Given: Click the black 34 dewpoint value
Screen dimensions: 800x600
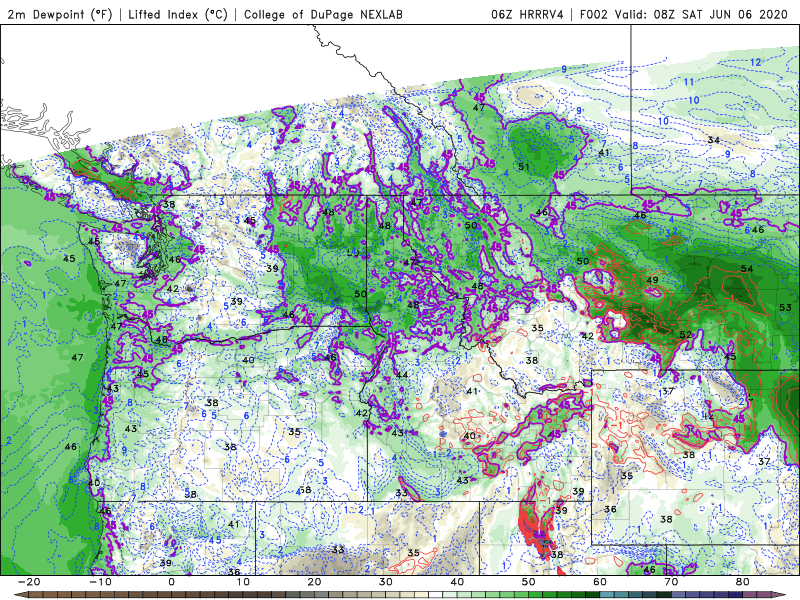Looking at the screenshot, I should tap(714, 140).
